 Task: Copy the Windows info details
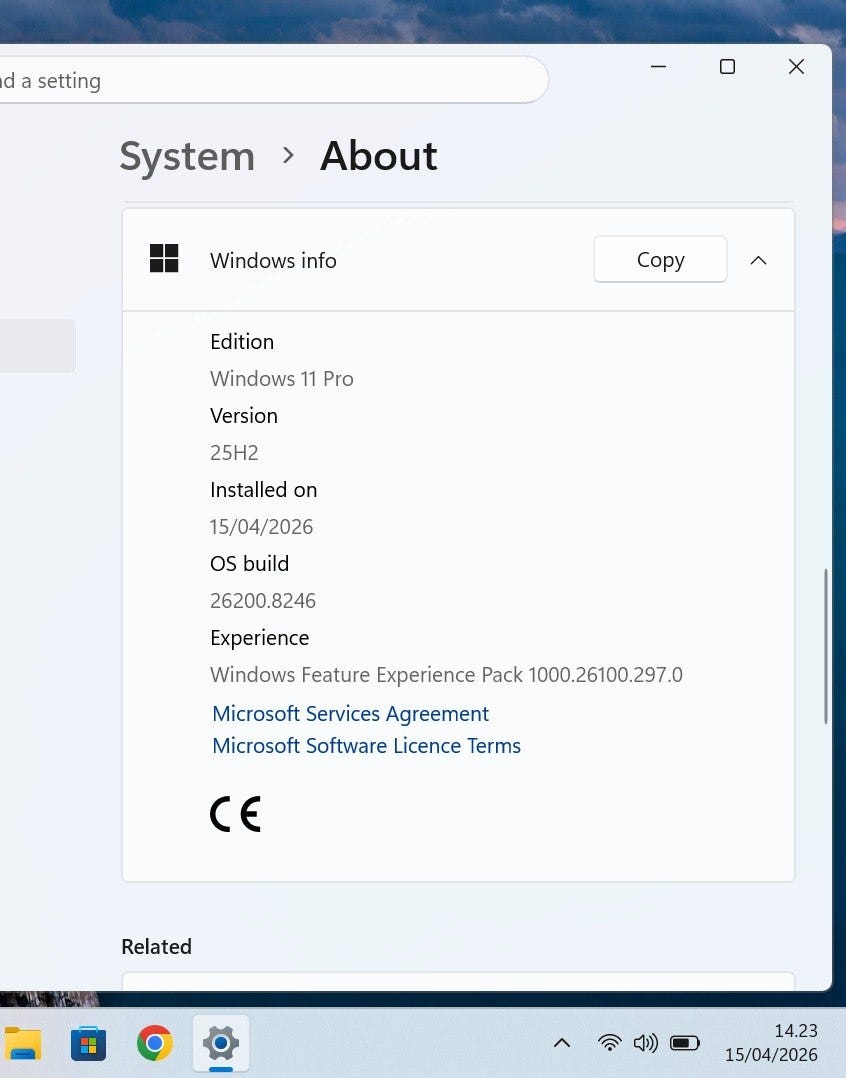(660, 260)
